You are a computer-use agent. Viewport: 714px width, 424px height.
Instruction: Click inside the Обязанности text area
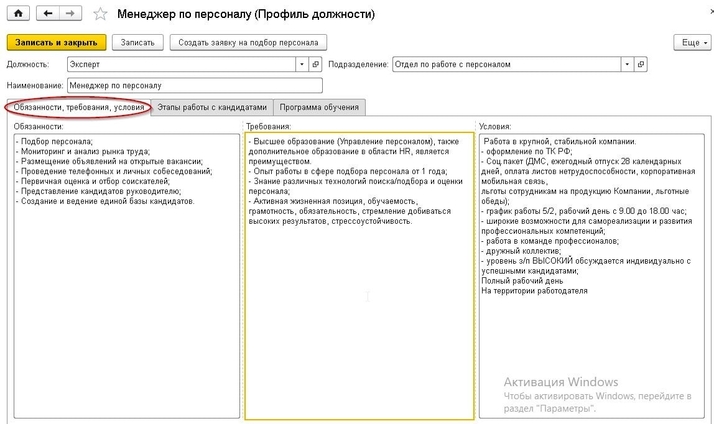125,300
